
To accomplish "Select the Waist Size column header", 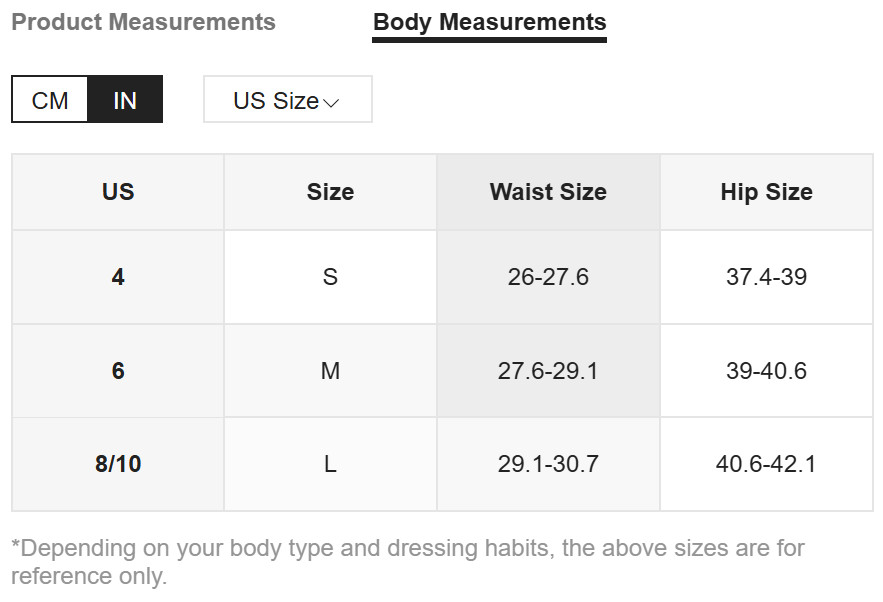I will point(548,192).
